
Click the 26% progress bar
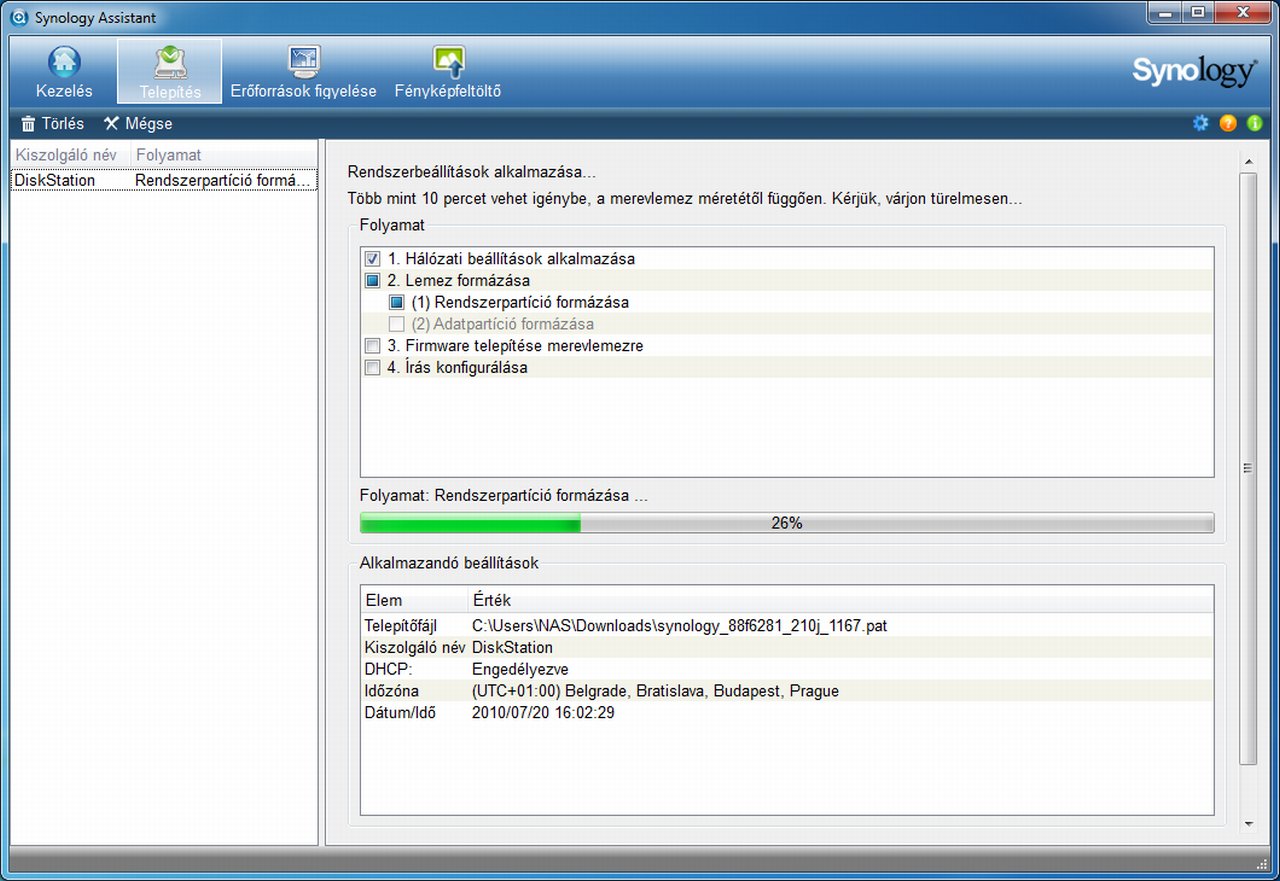tap(787, 523)
